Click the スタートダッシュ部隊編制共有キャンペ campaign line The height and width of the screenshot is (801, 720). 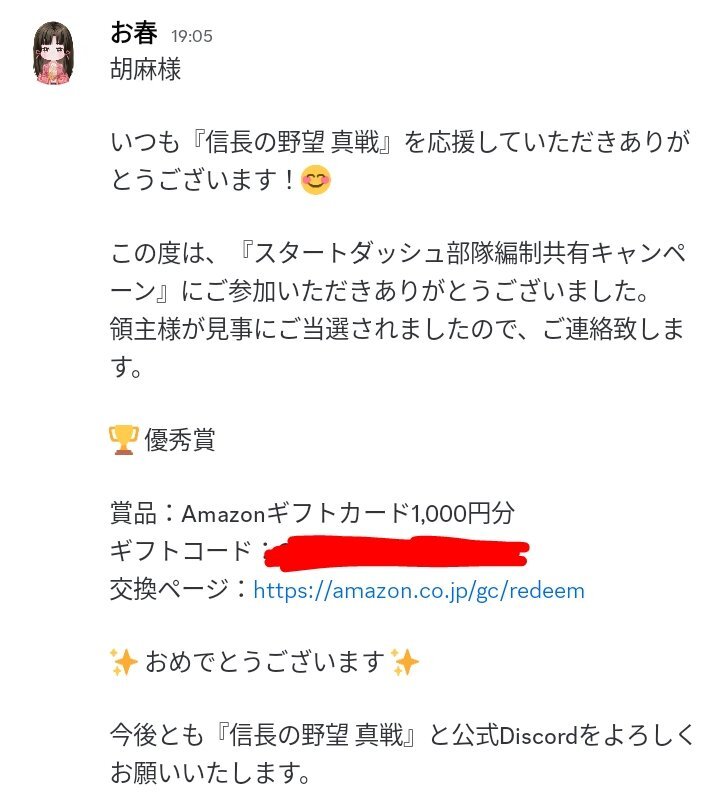point(399,254)
